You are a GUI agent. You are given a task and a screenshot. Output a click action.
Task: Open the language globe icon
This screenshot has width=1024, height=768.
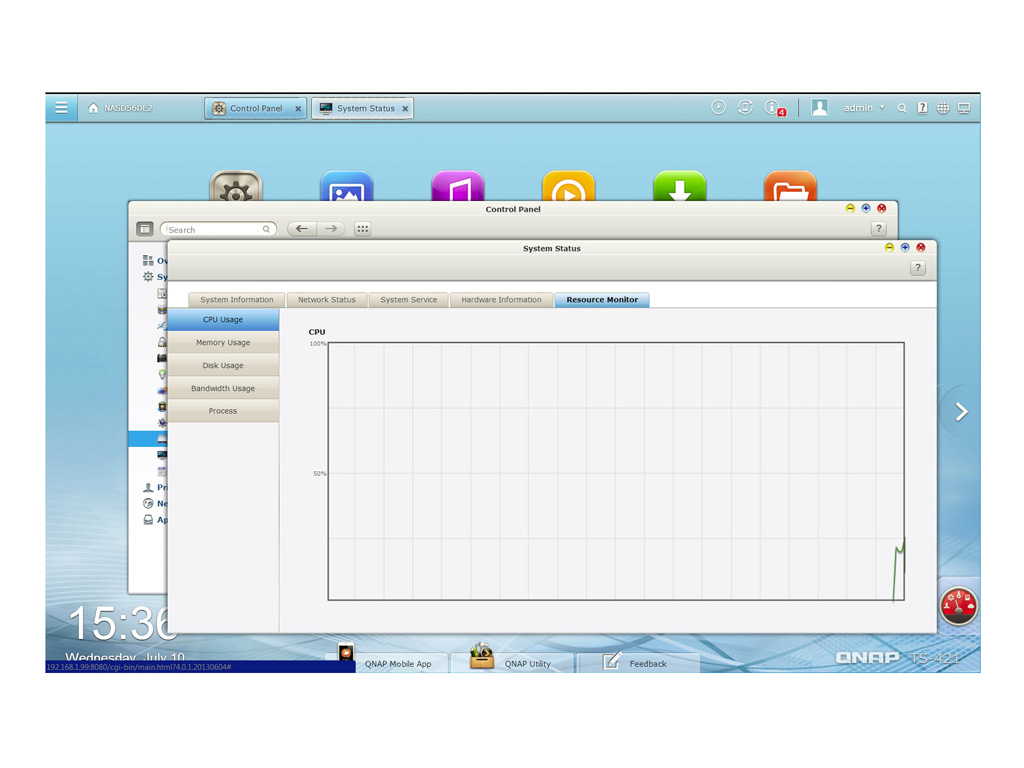pyautogui.click(x=943, y=108)
